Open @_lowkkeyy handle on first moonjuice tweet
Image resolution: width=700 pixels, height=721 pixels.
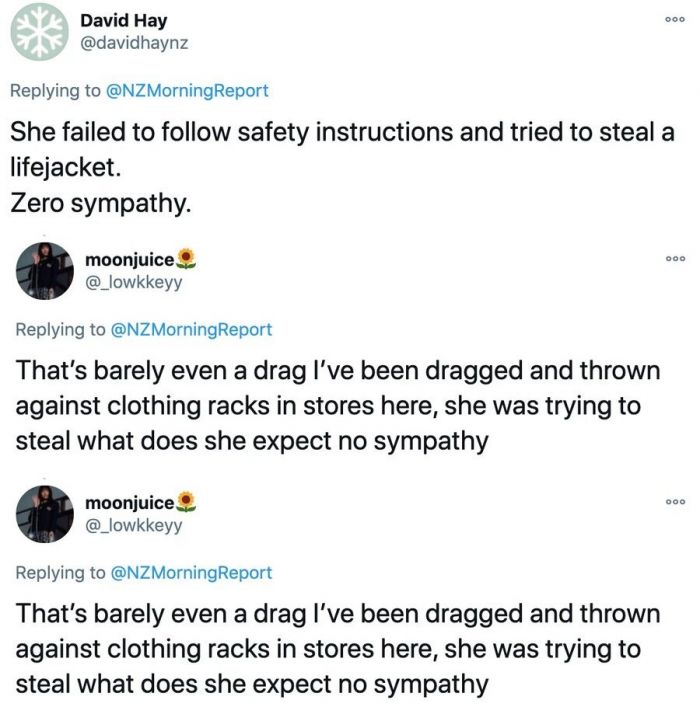coord(134,282)
